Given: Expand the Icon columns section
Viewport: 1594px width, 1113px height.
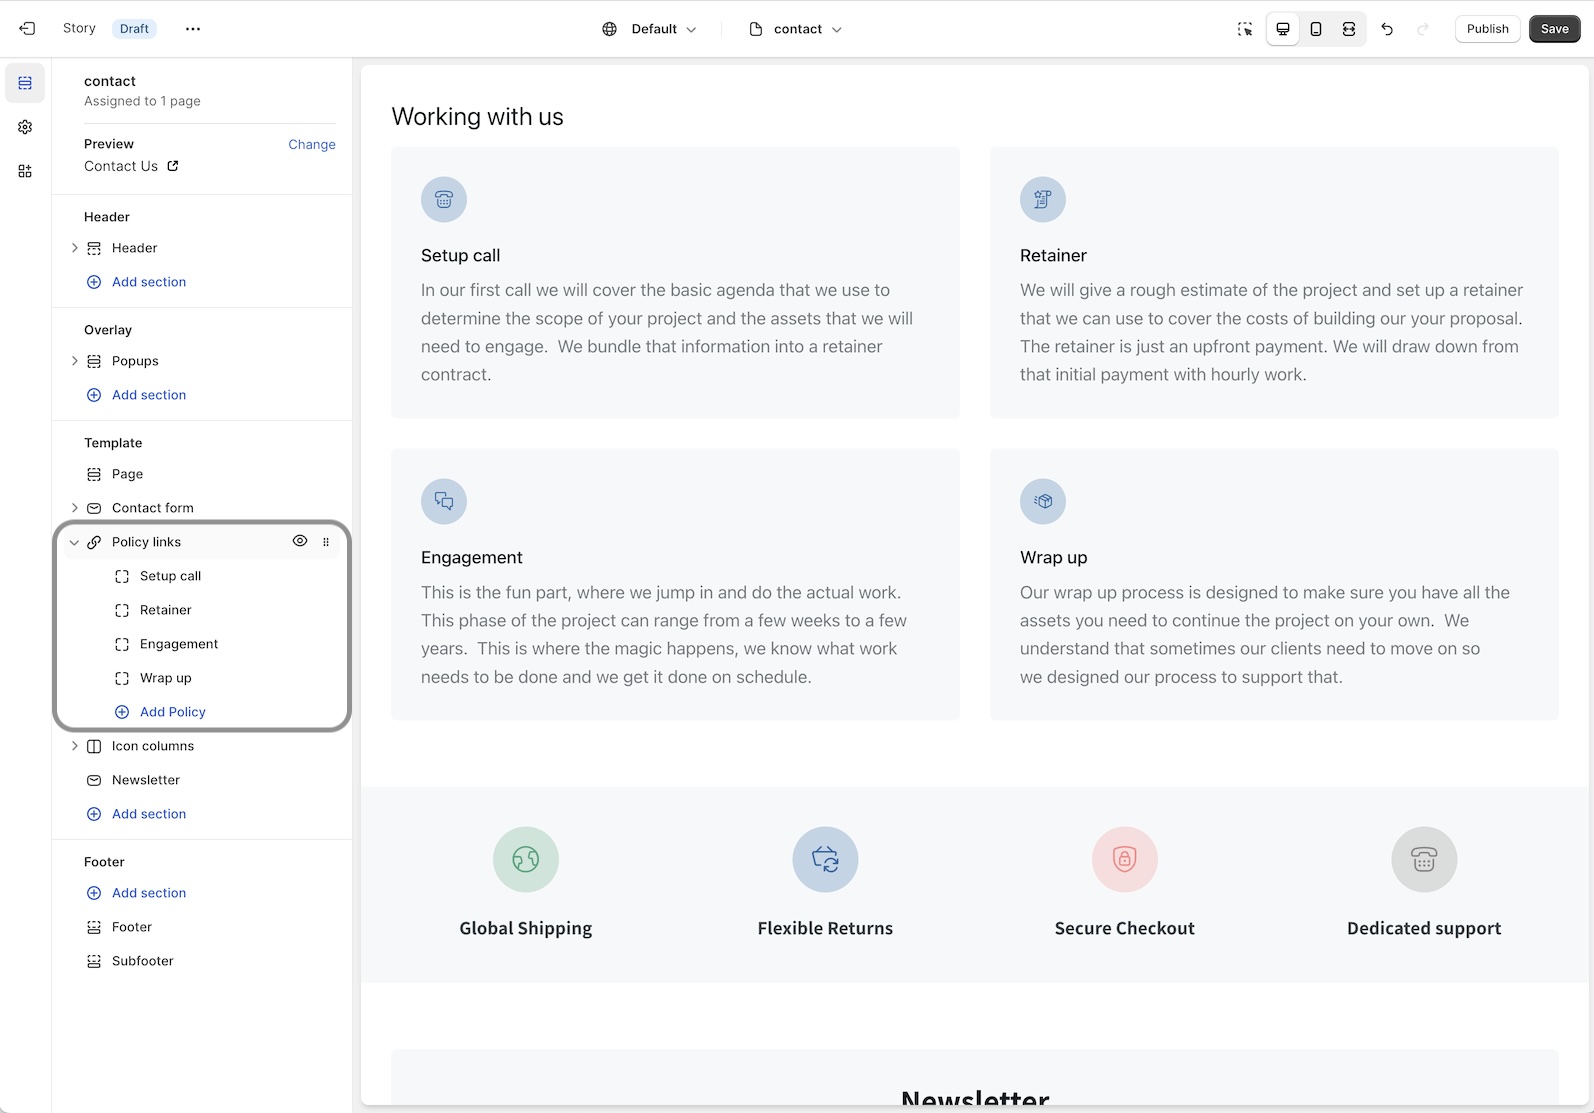Looking at the screenshot, I should (74, 746).
